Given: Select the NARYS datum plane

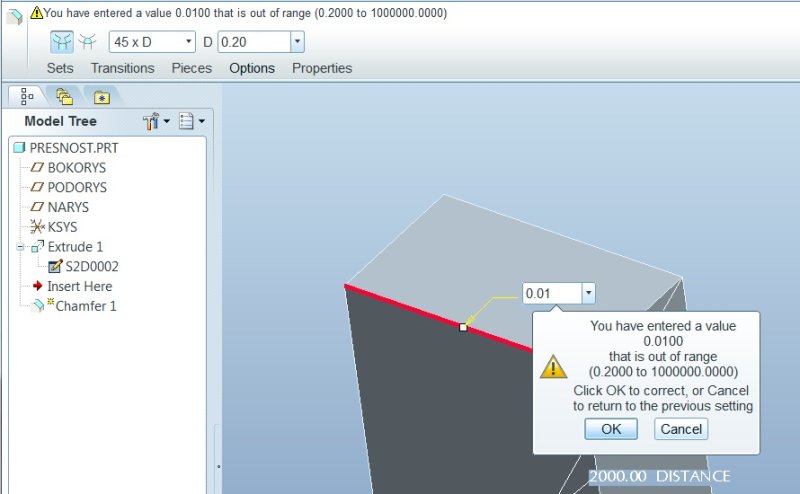Looking at the screenshot, I should (68, 207).
